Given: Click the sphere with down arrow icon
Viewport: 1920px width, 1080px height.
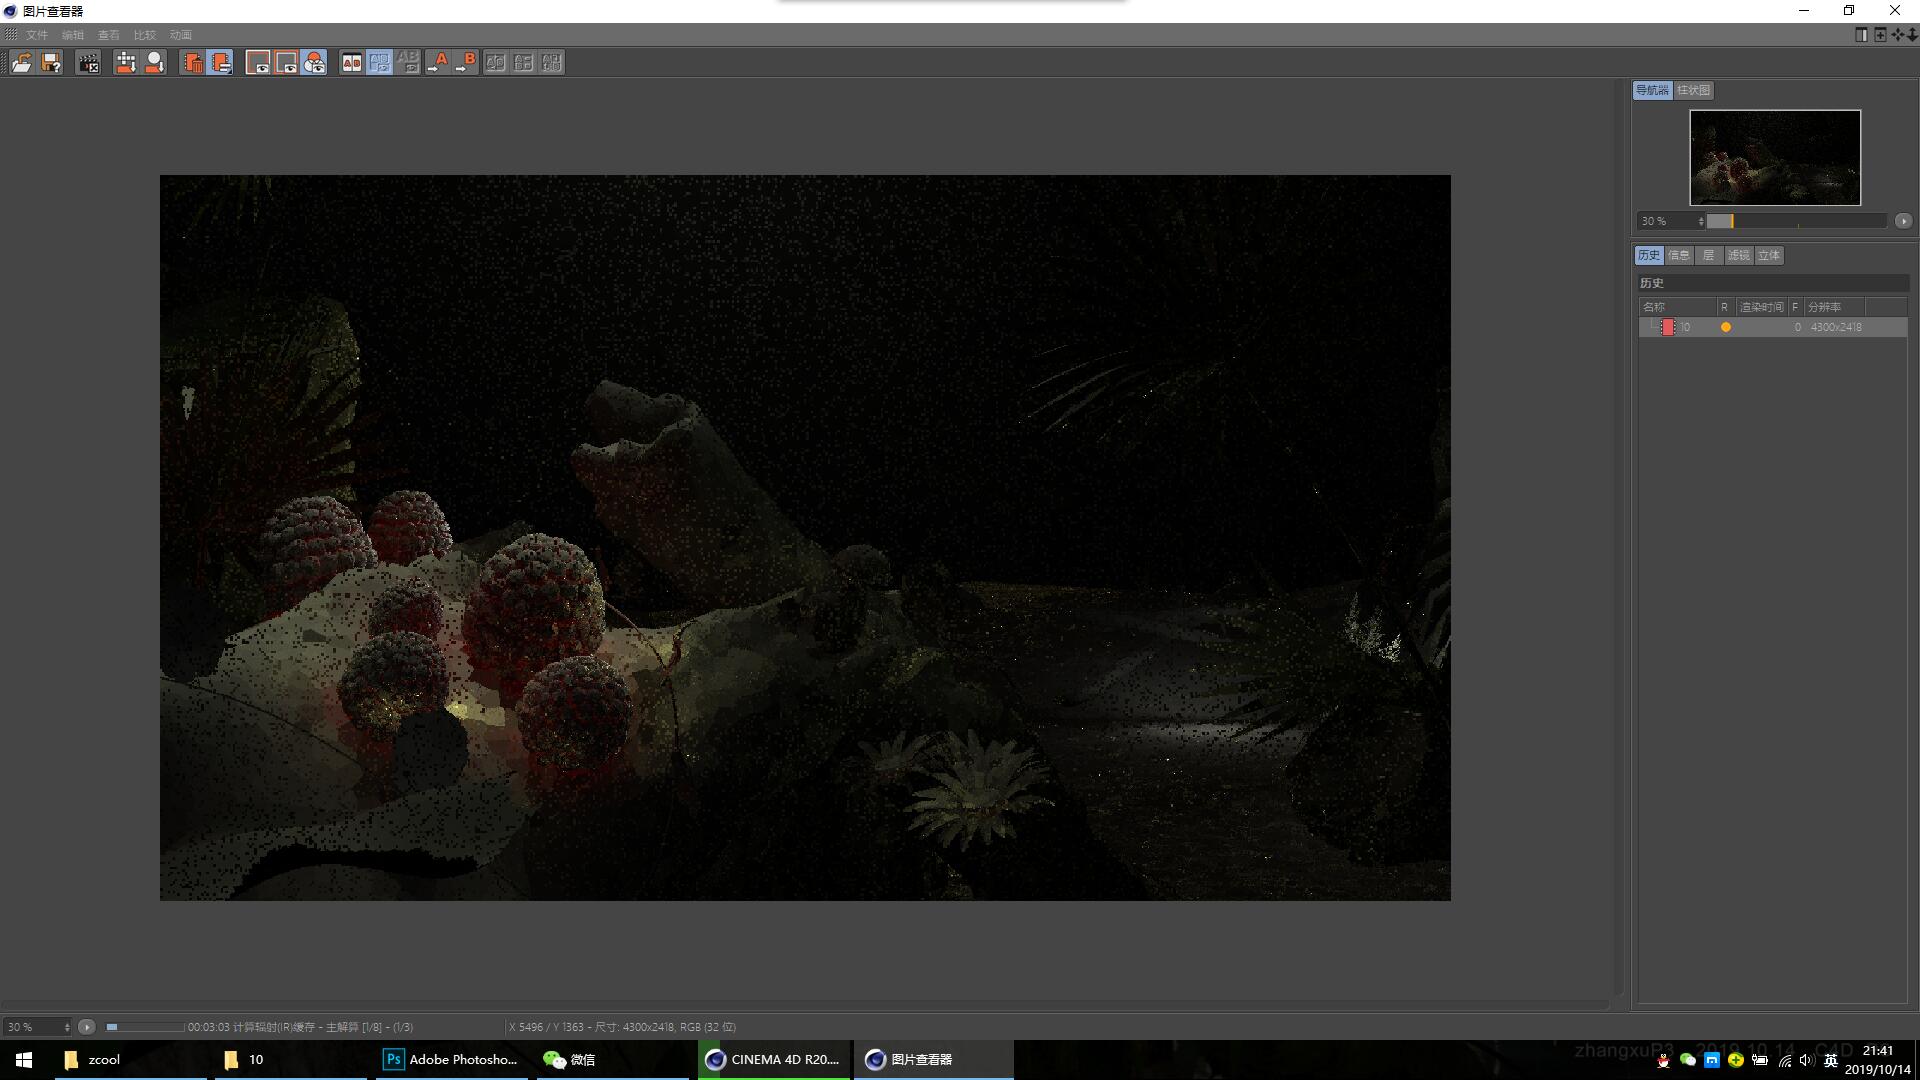Looking at the screenshot, I should tap(154, 63).
